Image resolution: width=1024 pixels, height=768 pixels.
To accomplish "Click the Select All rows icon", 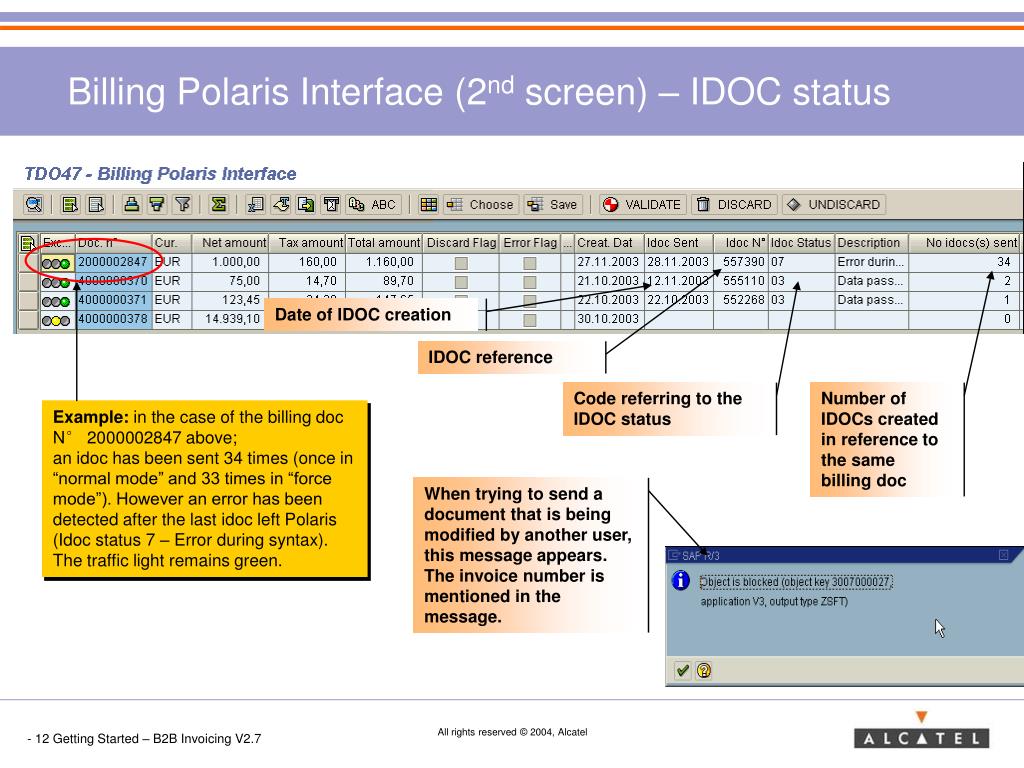I will [70, 204].
